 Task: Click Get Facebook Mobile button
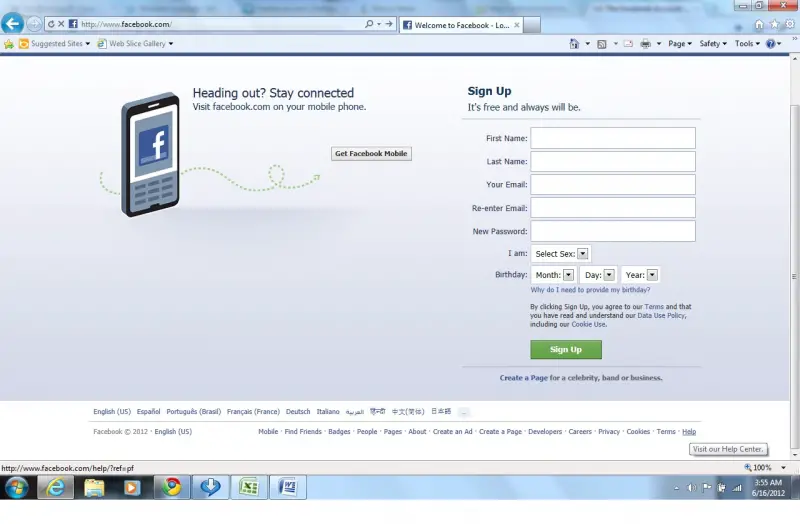371,154
